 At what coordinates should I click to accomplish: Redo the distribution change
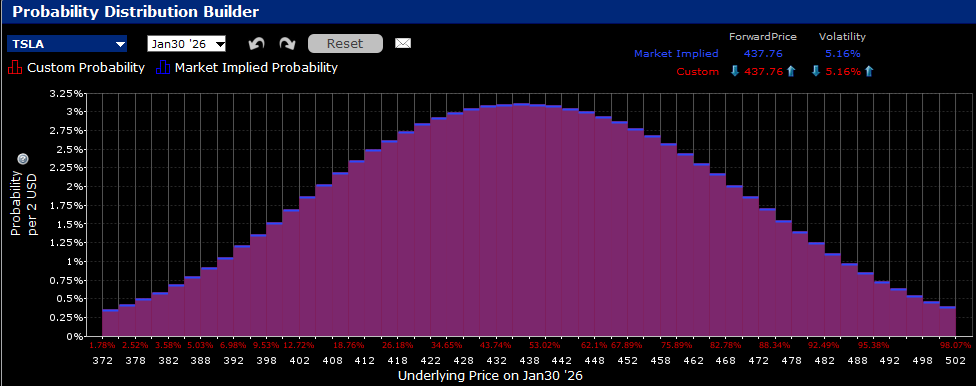(x=287, y=44)
